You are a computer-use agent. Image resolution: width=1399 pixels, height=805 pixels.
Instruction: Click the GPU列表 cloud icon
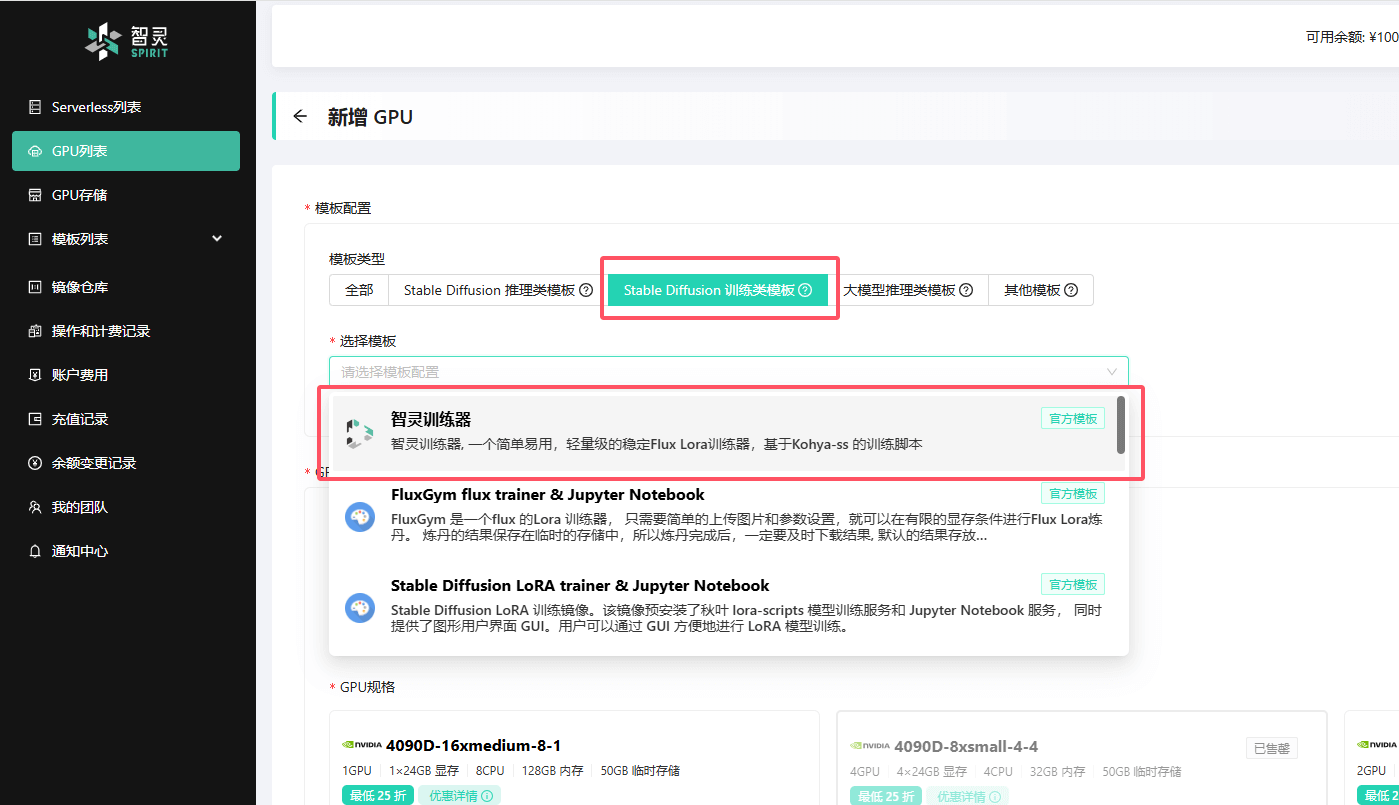pyautogui.click(x=35, y=151)
